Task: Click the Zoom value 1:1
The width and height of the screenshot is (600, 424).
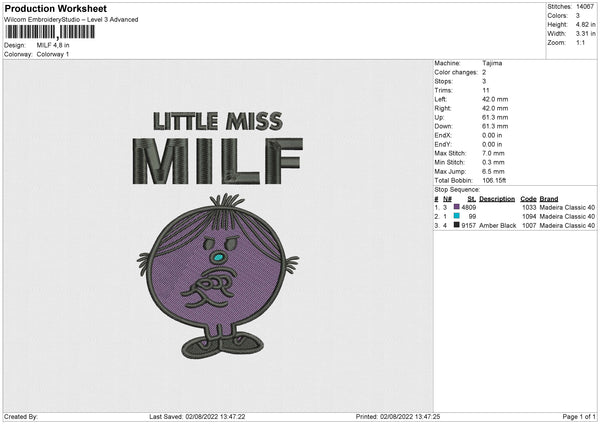Action: pyautogui.click(x=580, y=43)
